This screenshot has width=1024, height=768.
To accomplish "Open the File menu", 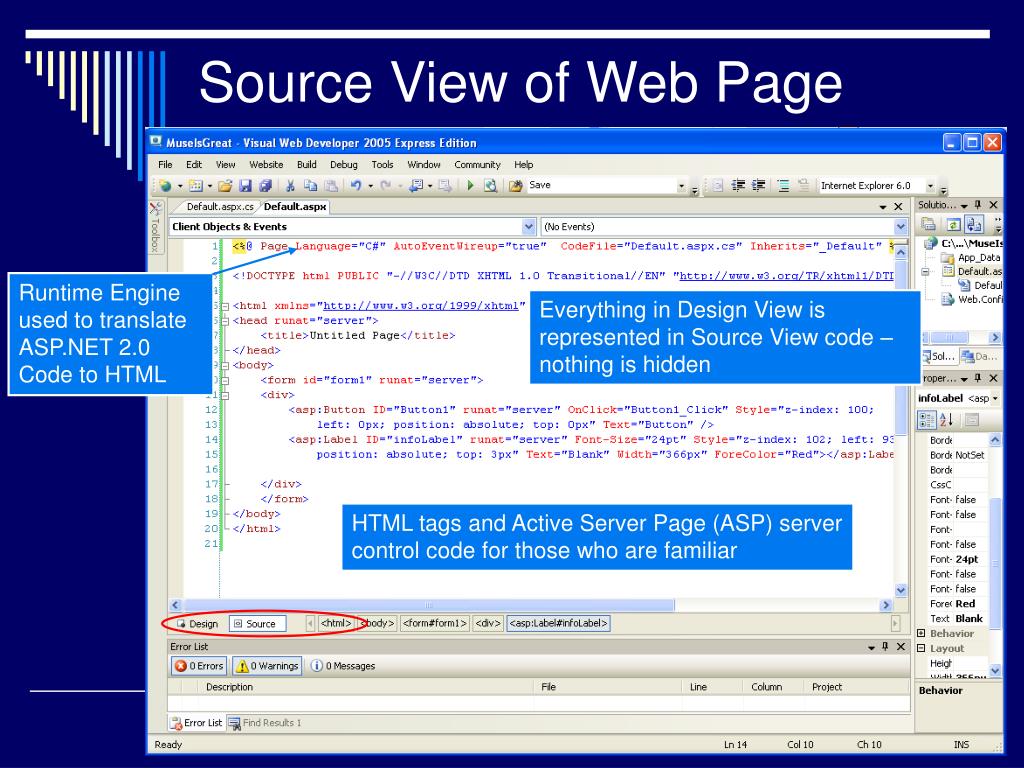I will [165, 165].
